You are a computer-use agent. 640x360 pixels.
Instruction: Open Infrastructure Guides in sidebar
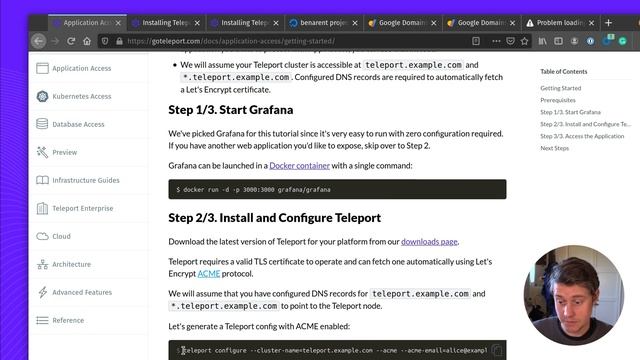coord(86,180)
